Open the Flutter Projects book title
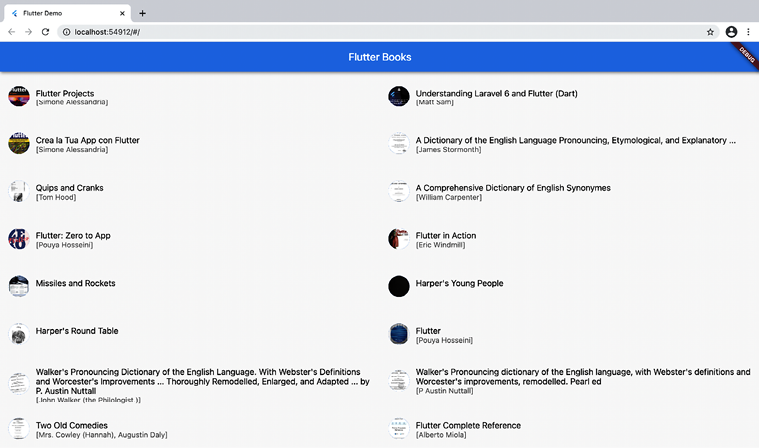 click(65, 93)
